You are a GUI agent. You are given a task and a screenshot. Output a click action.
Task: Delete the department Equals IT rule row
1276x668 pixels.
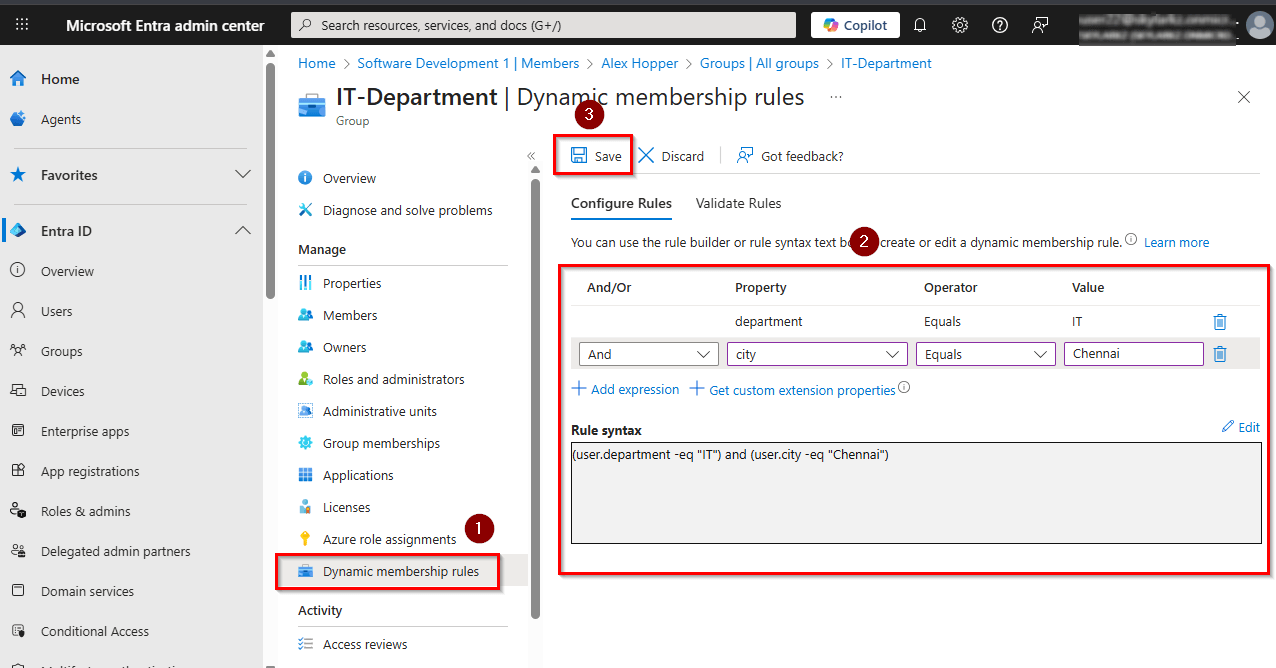1219,321
